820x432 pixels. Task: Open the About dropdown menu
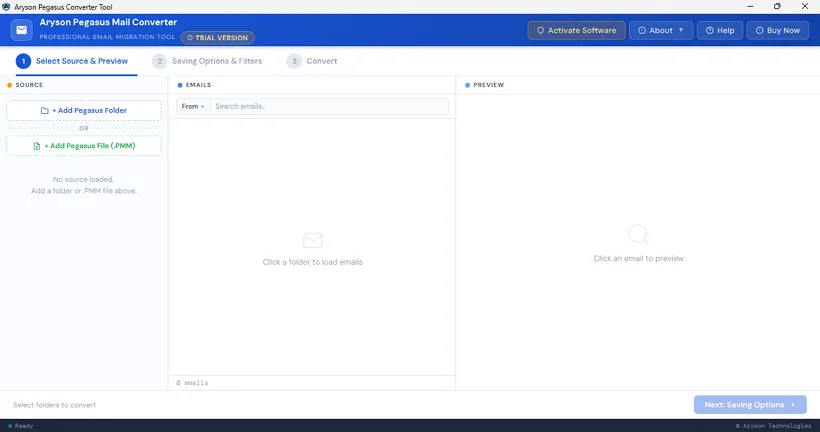(x=661, y=30)
